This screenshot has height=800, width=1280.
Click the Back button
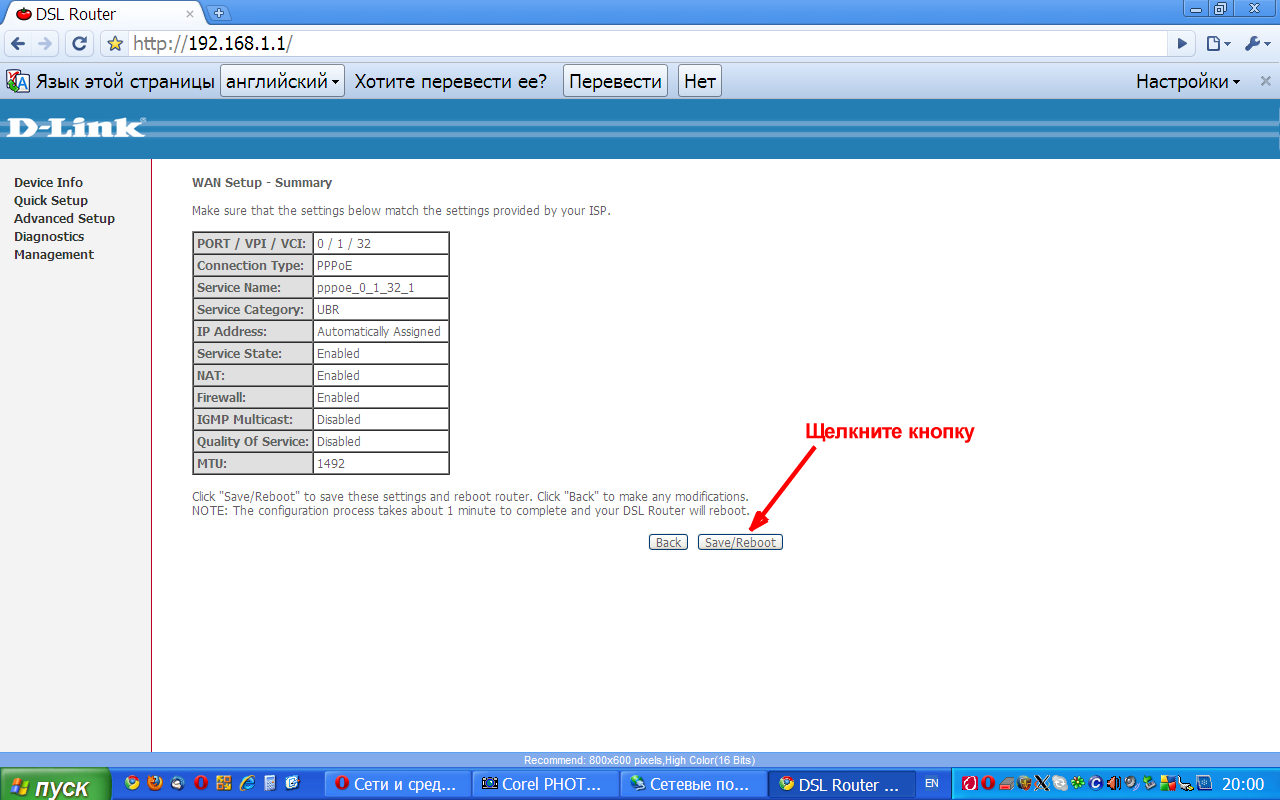(x=668, y=542)
